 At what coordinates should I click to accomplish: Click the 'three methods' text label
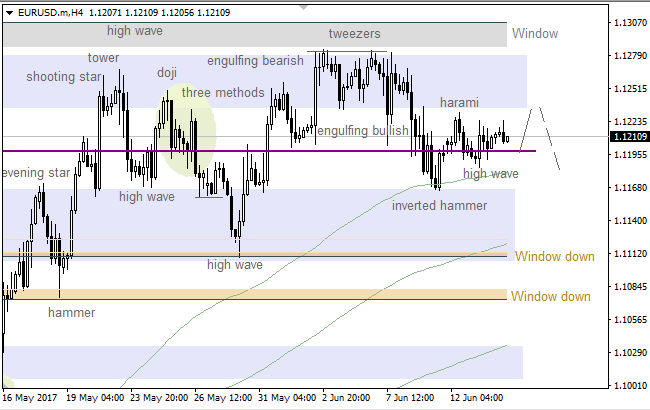[223, 93]
